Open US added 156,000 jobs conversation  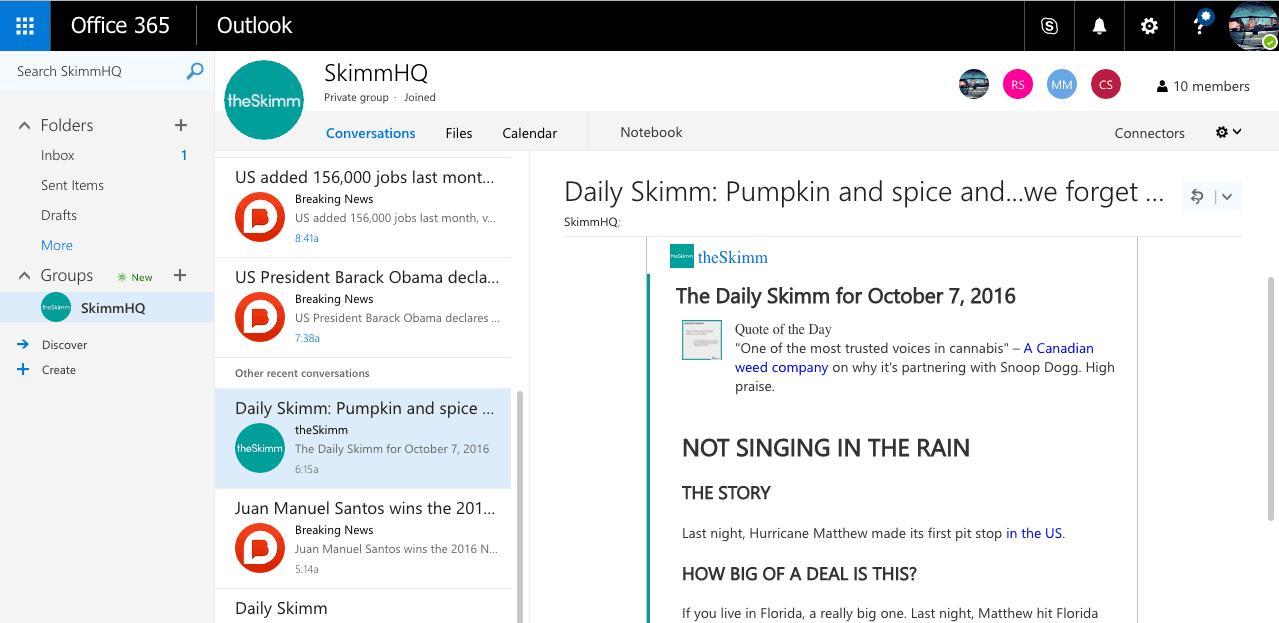pyautogui.click(x=363, y=207)
